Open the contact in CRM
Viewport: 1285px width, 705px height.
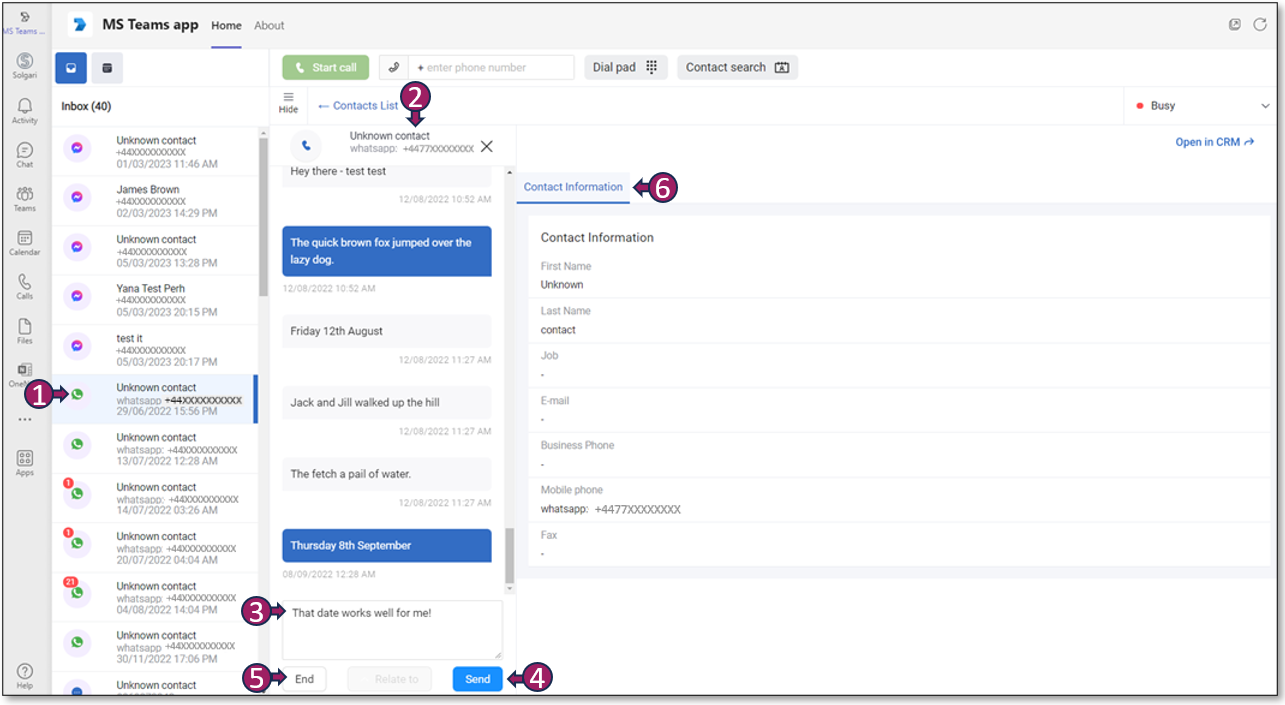click(1213, 141)
